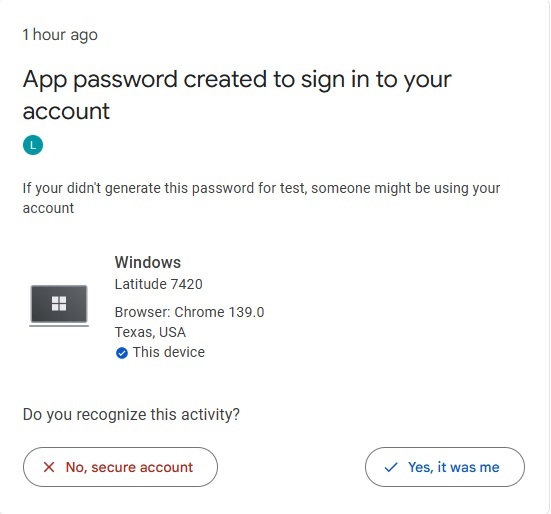Click the word USA in location
The image size is (551, 514).
(x=172, y=332)
